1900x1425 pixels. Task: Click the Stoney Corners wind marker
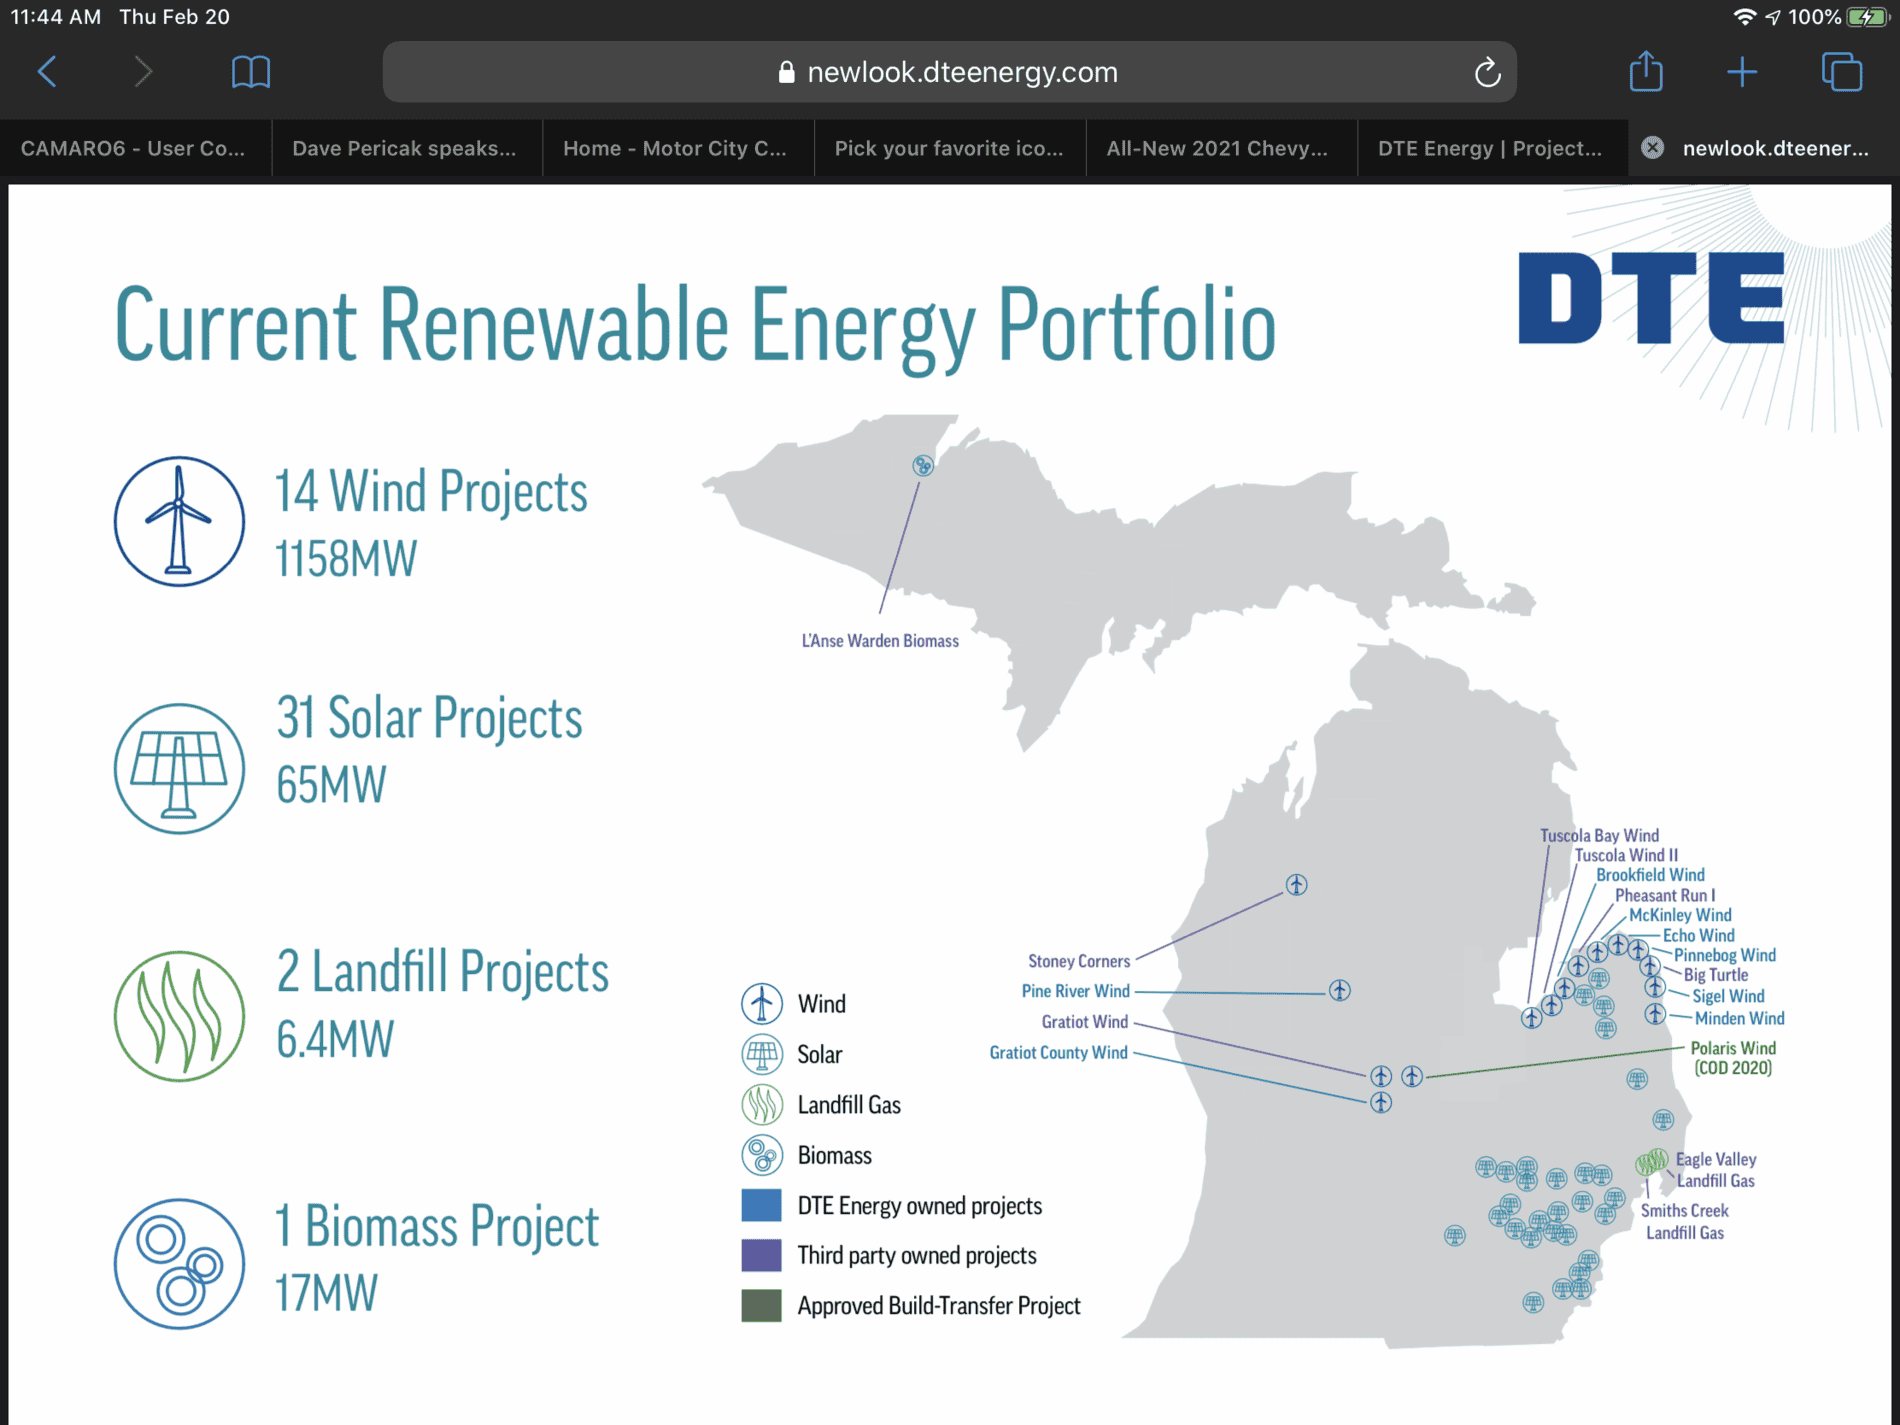[x=1296, y=884]
